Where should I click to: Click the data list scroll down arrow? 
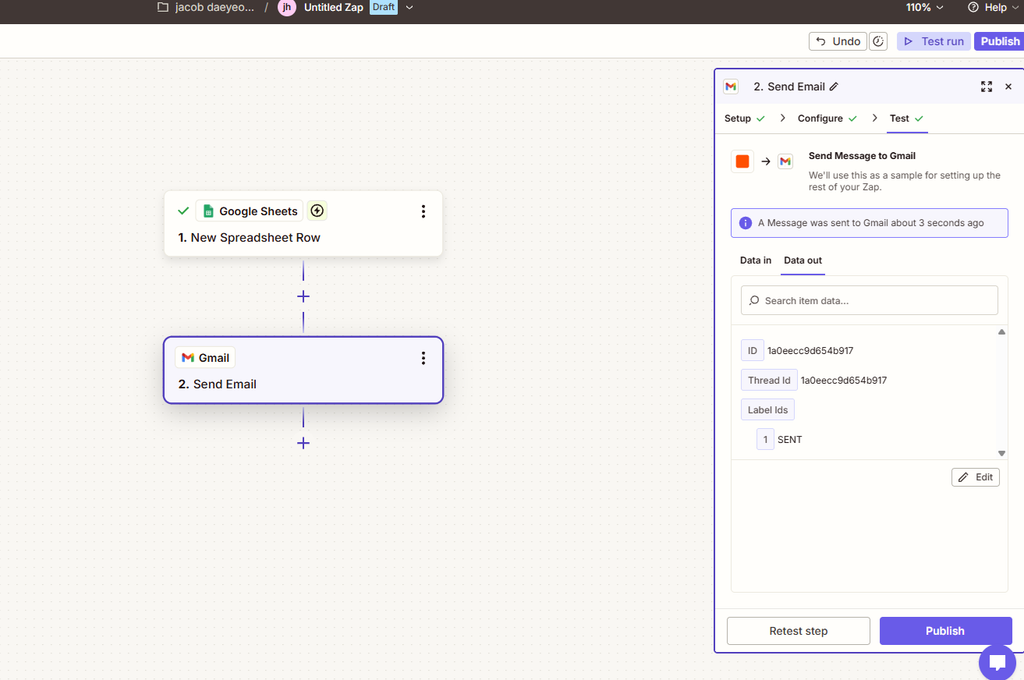click(1001, 453)
